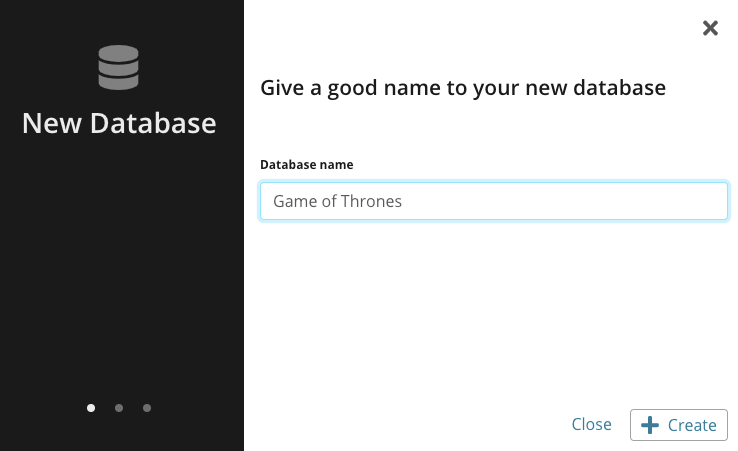Click the "Game of Thrones" placeholder text
Viewport: 738px width, 451px height.
click(337, 201)
